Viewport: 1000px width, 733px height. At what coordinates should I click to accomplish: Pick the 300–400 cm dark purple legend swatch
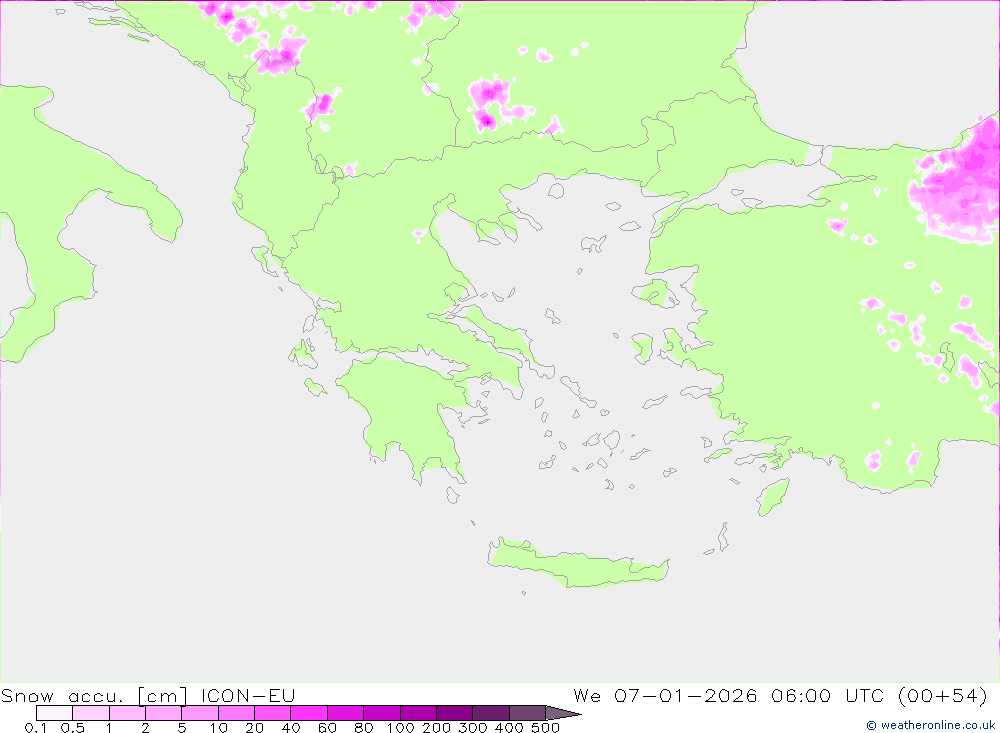tap(490, 713)
